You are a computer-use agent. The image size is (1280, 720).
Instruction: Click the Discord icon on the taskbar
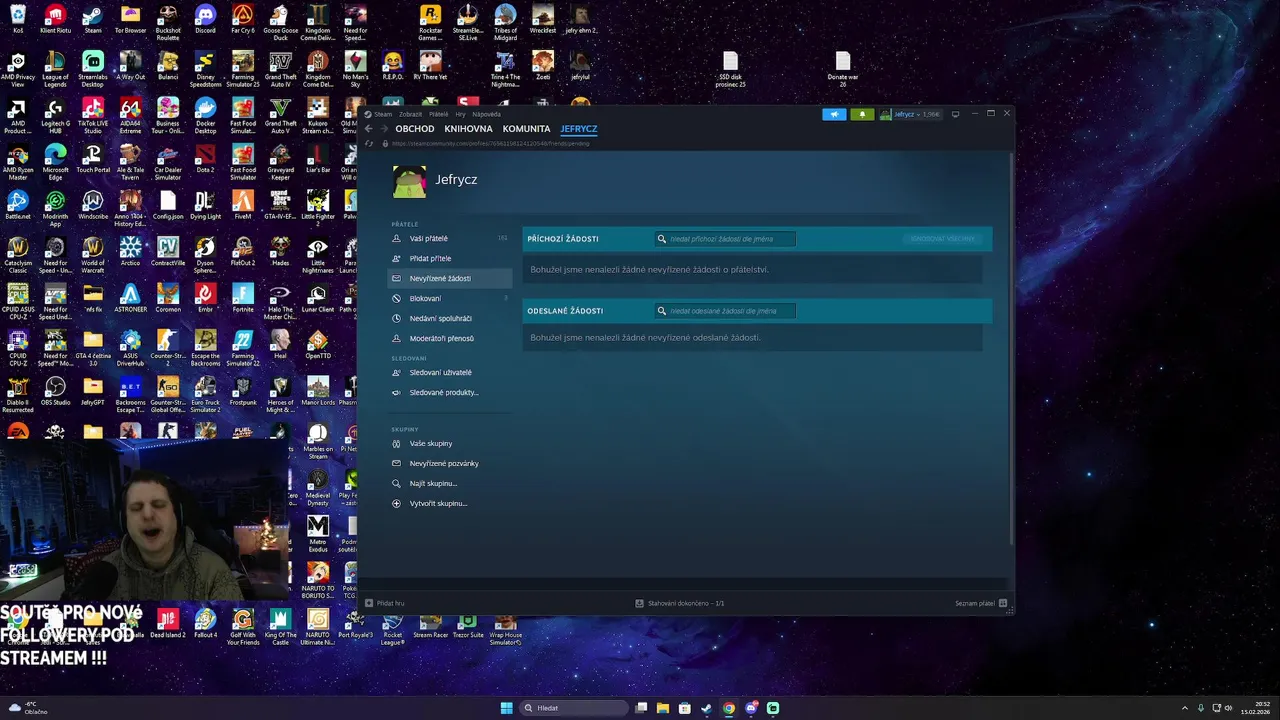click(751, 708)
